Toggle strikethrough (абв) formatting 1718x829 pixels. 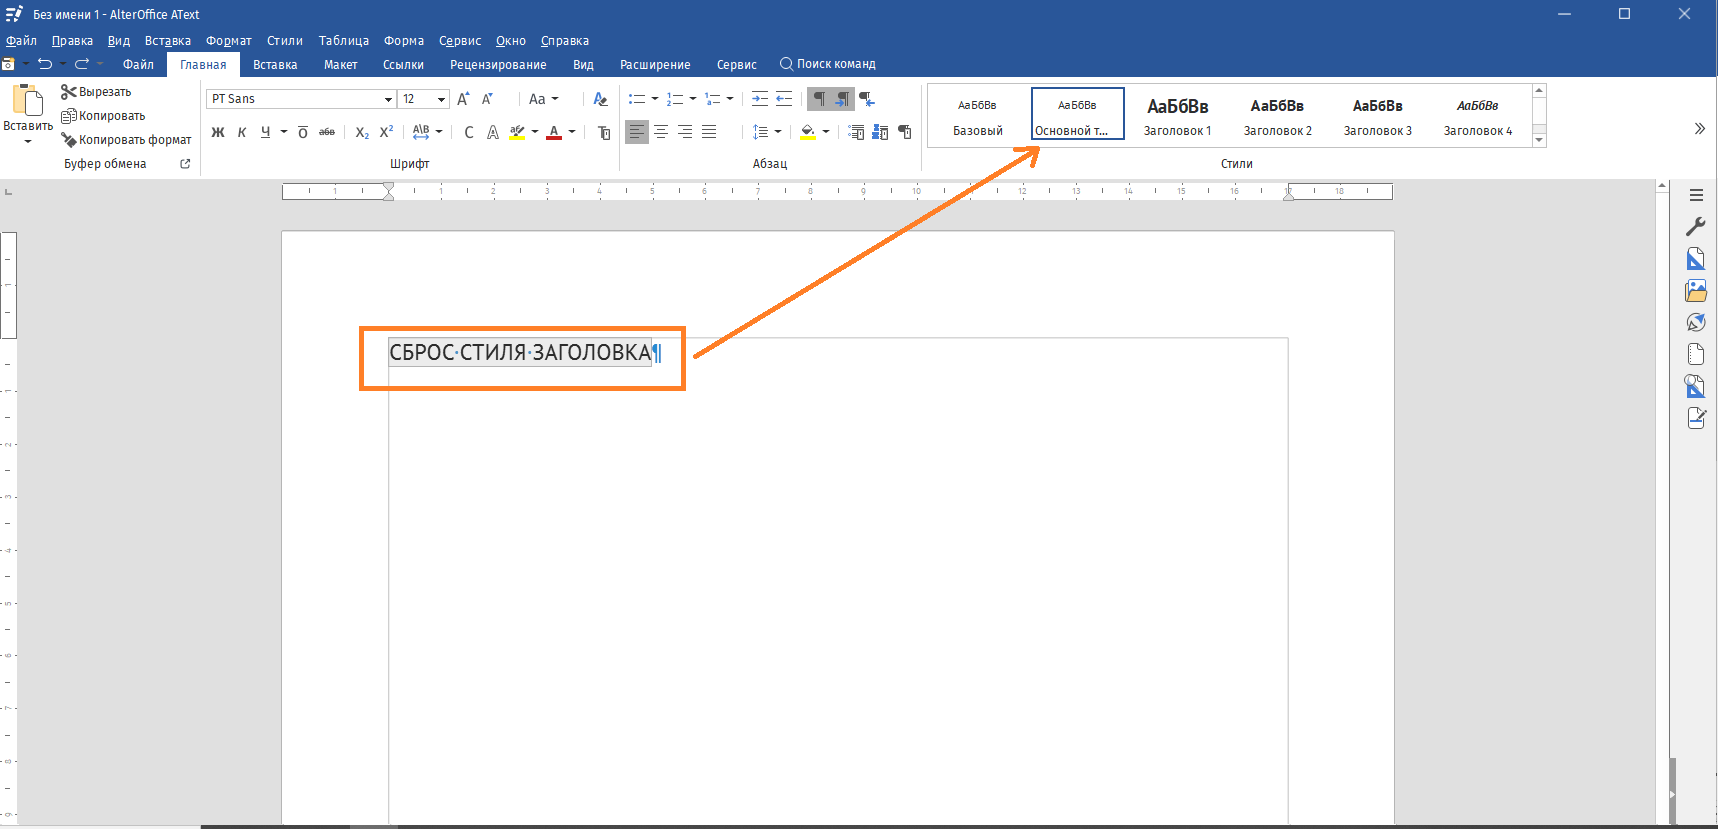click(x=327, y=132)
